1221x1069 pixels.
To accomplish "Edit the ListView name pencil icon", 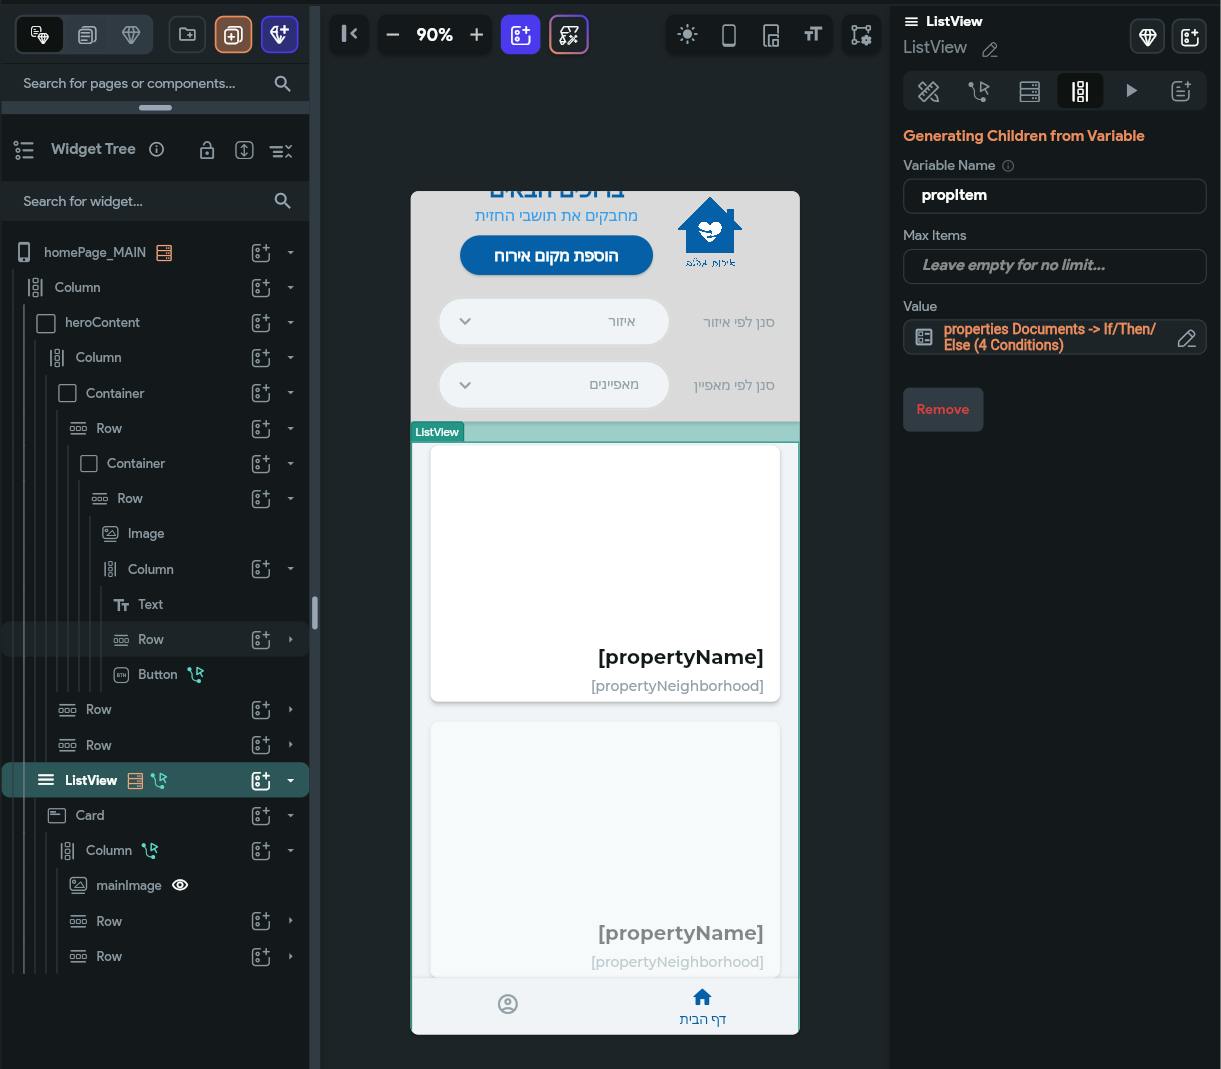I will [x=990, y=49].
